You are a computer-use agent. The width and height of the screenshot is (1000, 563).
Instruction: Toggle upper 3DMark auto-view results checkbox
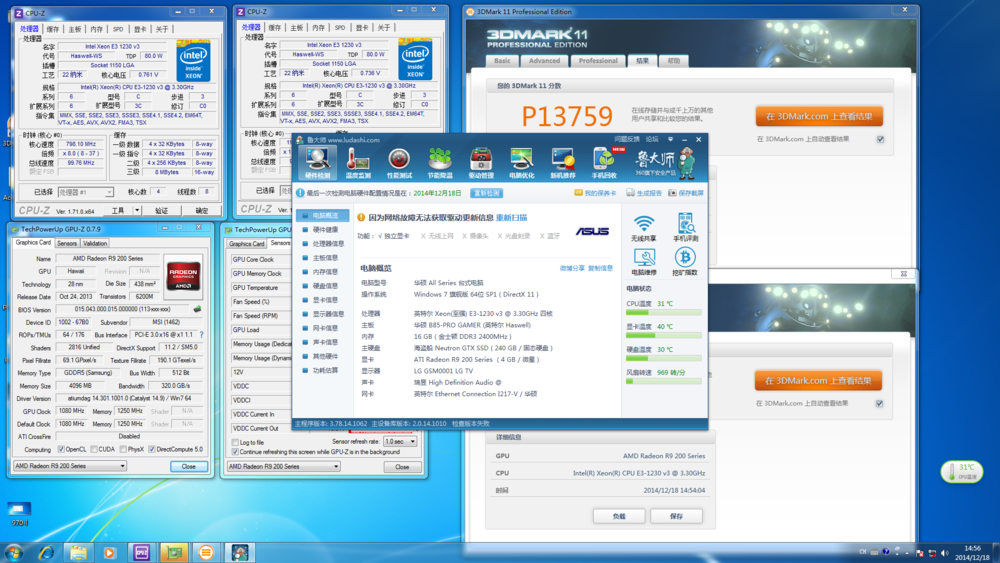[880, 139]
